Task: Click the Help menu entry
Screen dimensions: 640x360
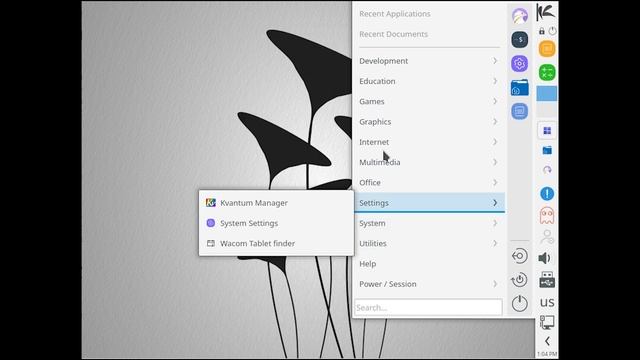Action: tap(429, 264)
